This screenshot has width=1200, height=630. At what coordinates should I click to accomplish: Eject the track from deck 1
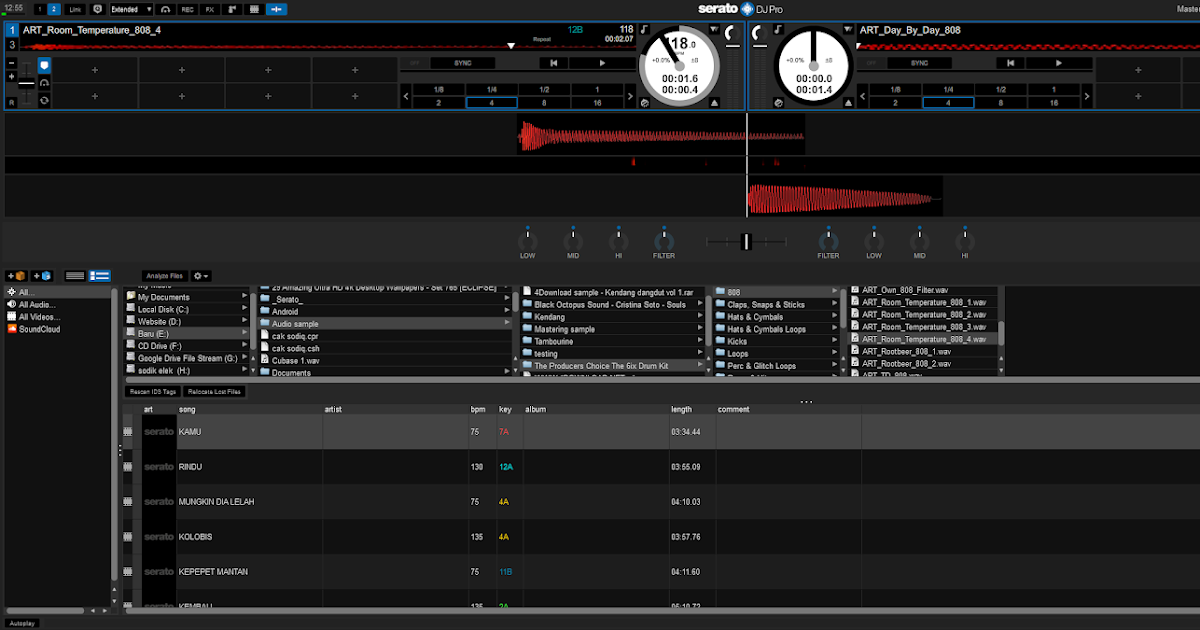713,102
